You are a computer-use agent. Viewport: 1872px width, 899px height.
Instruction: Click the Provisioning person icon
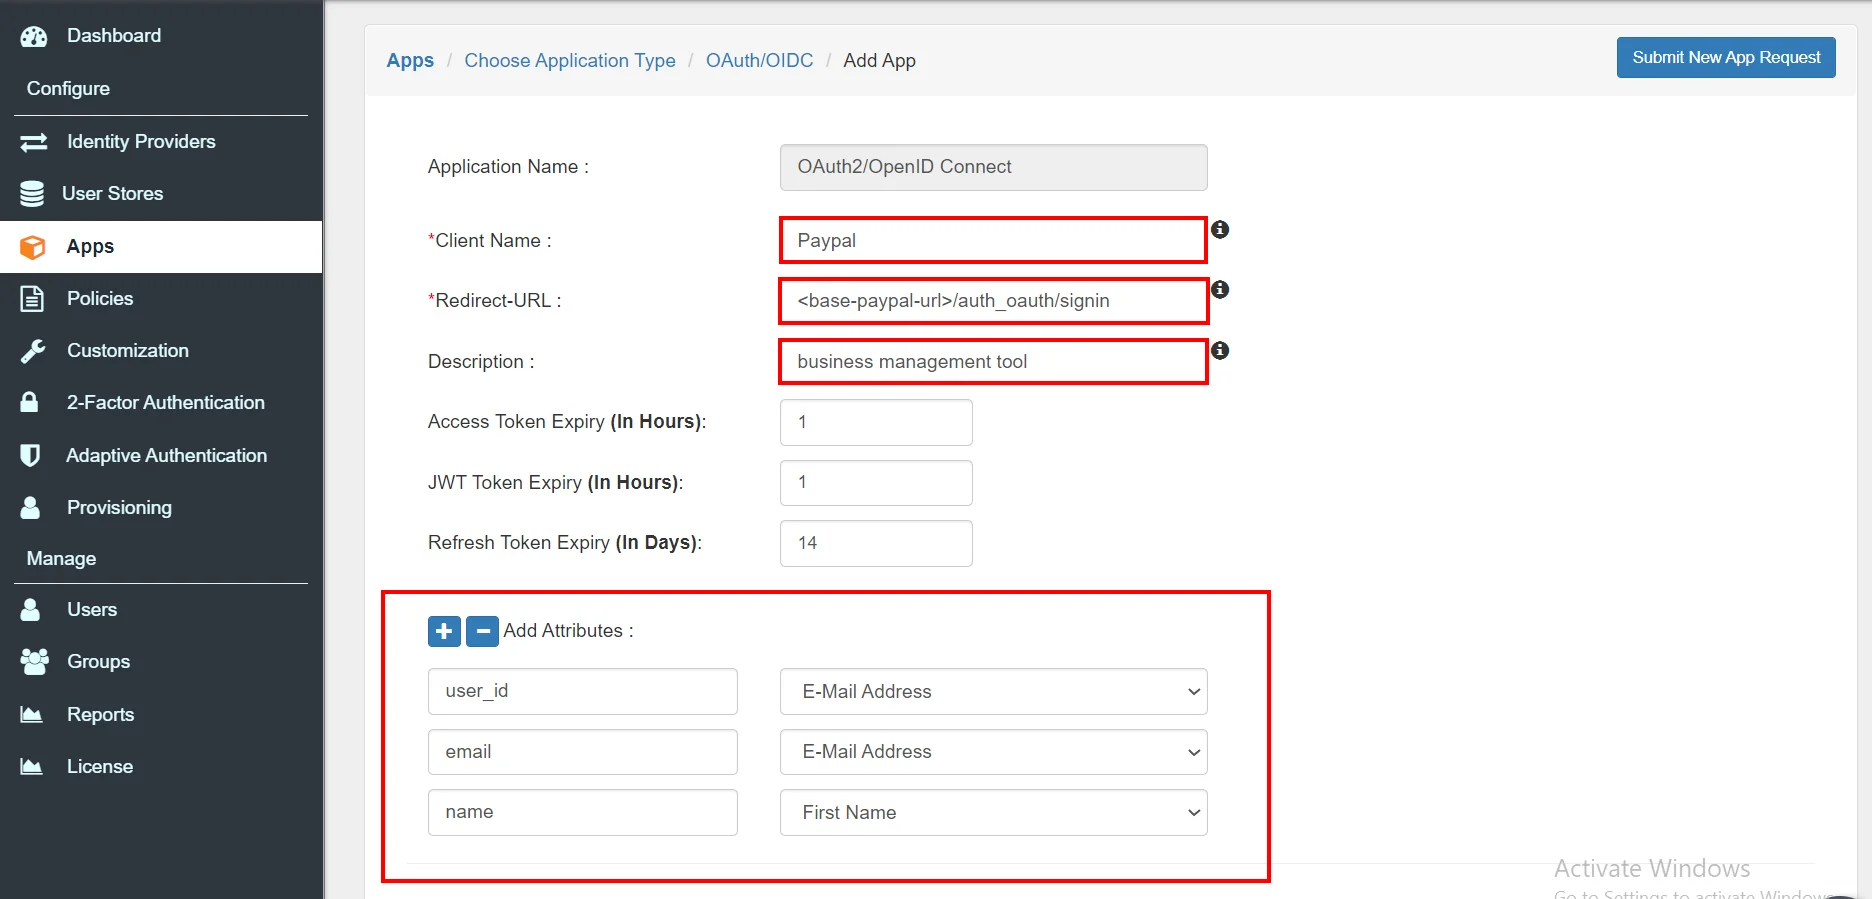tap(31, 508)
